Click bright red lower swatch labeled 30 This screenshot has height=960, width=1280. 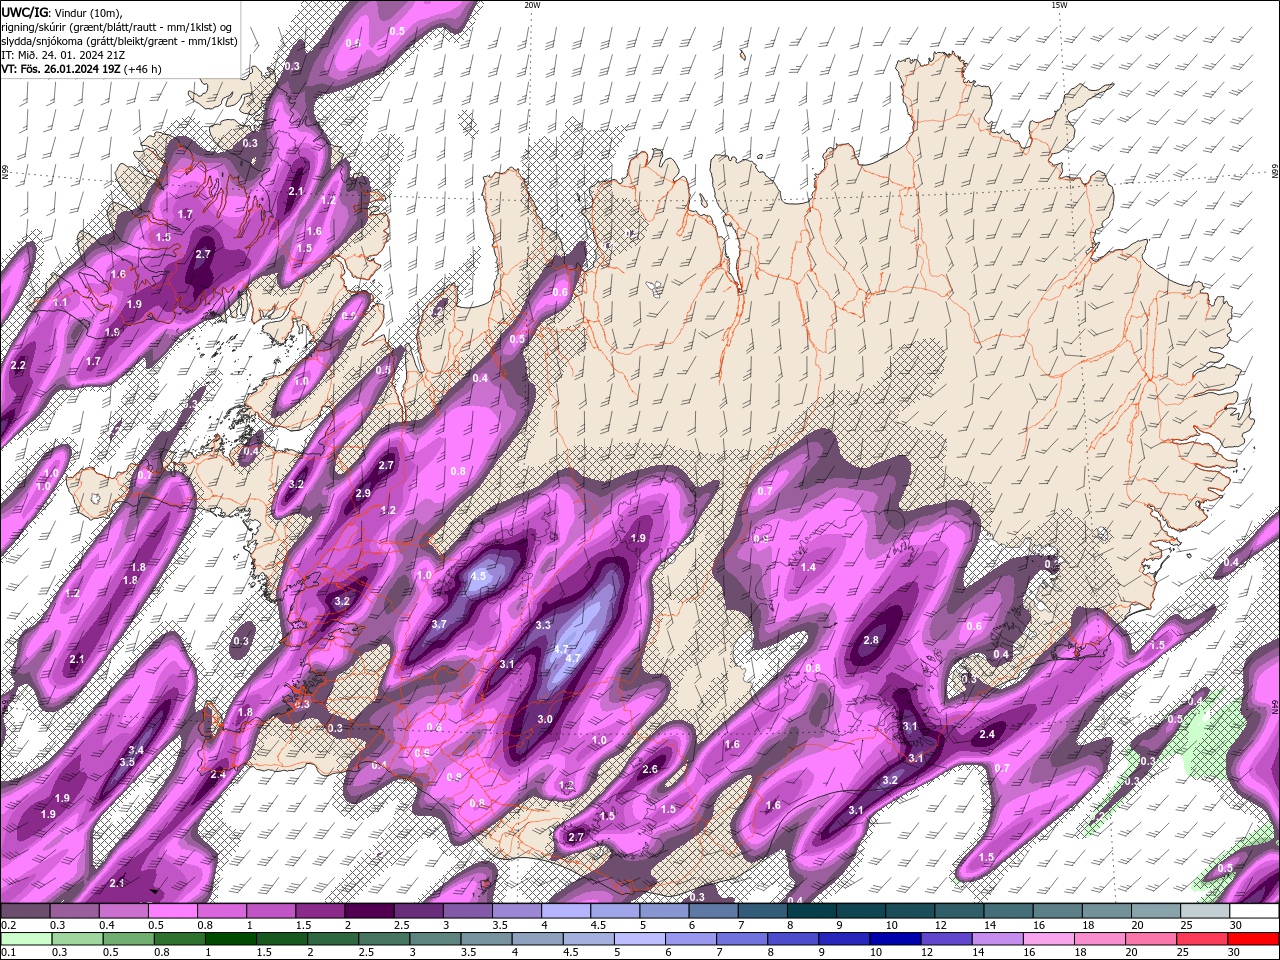pos(1254,939)
